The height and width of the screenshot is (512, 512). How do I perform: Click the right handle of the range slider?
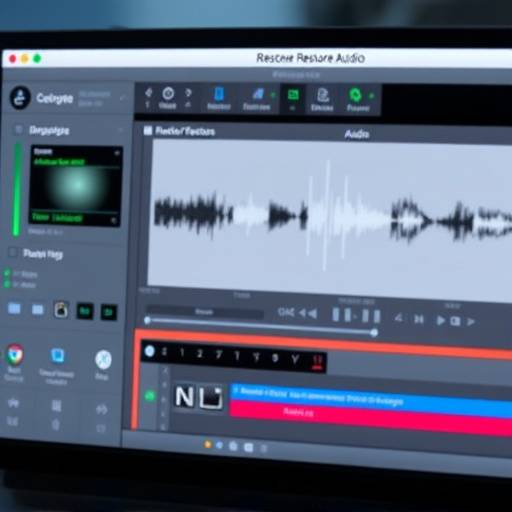click(x=374, y=332)
